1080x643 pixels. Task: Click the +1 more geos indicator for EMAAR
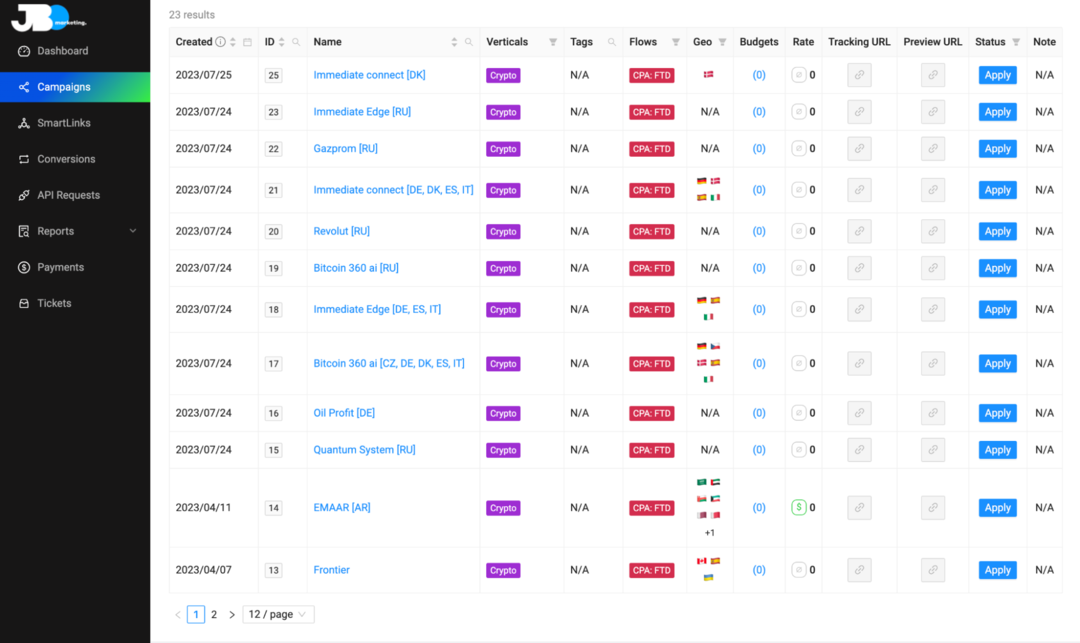[710, 533]
